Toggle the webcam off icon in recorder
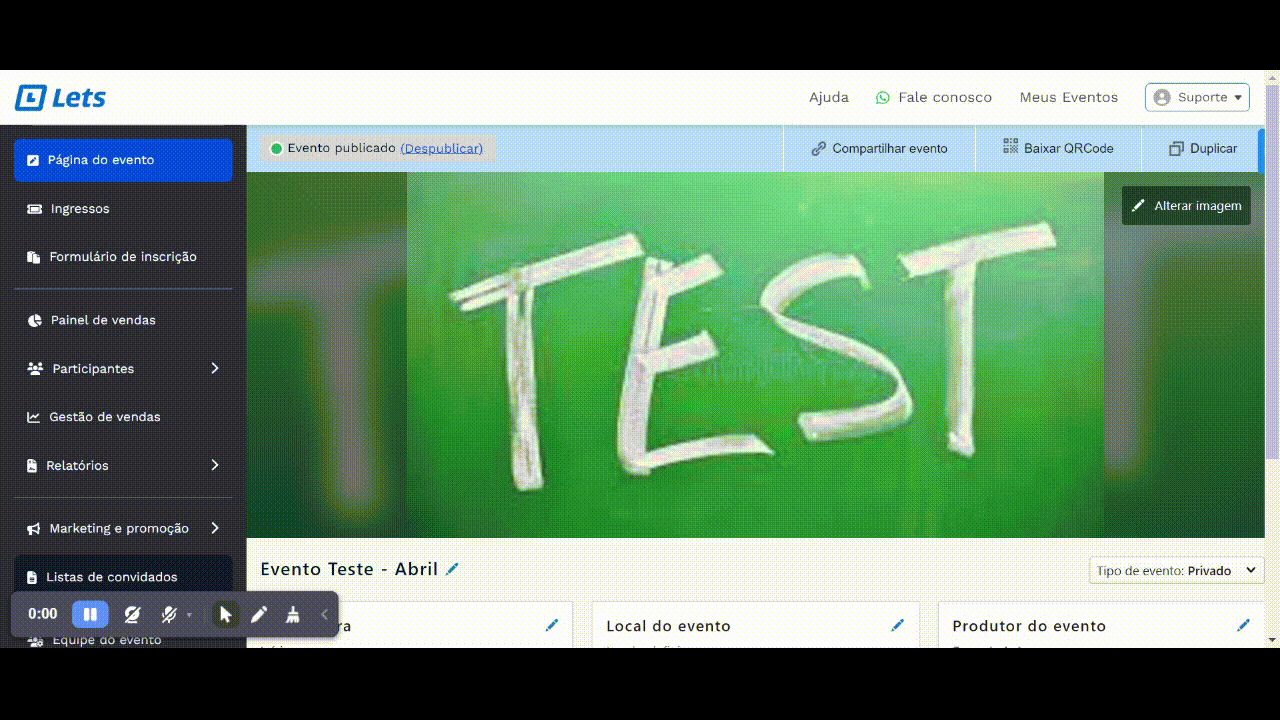Viewport: 1280px width, 720px height. point(132,614)
